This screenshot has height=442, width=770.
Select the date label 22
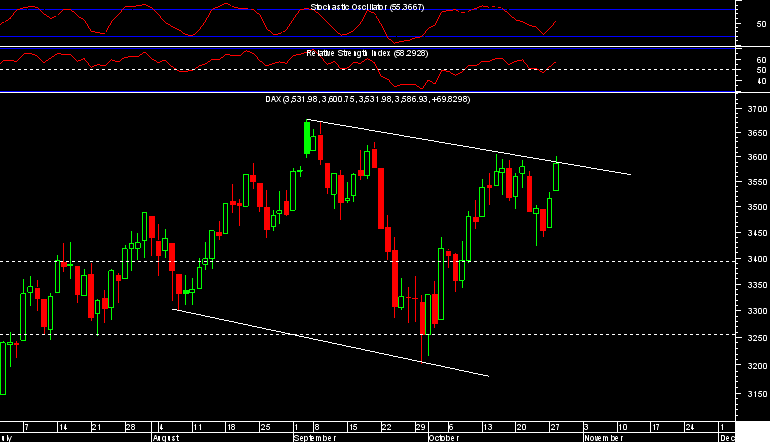point(386,427)
